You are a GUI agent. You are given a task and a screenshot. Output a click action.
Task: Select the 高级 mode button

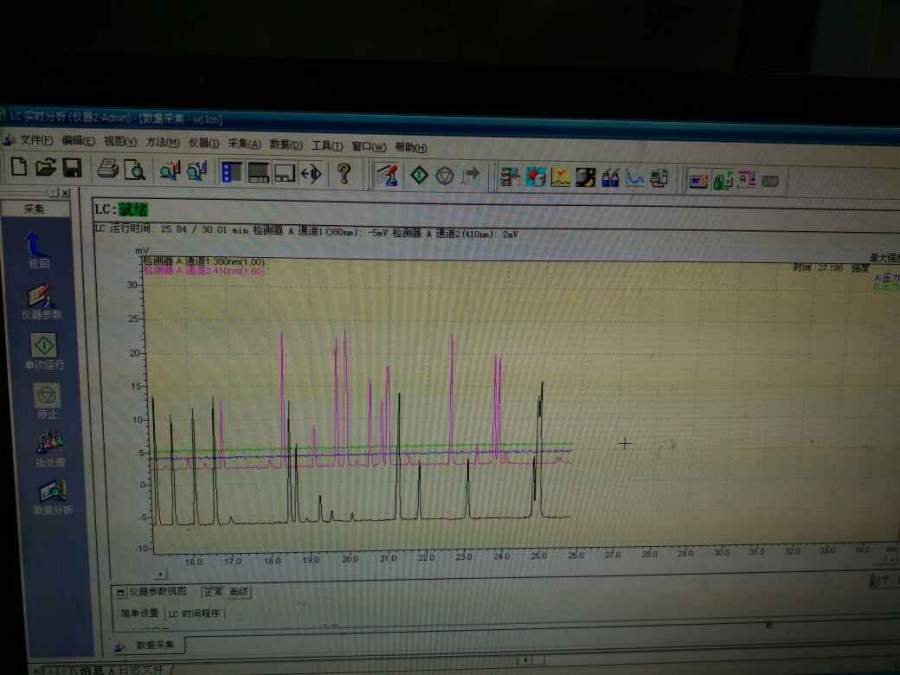(x=238, y=591)
